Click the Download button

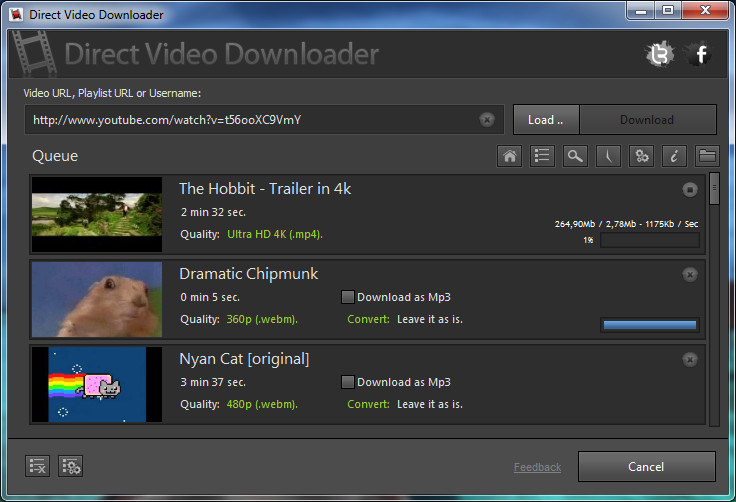[x=648, y=120]
